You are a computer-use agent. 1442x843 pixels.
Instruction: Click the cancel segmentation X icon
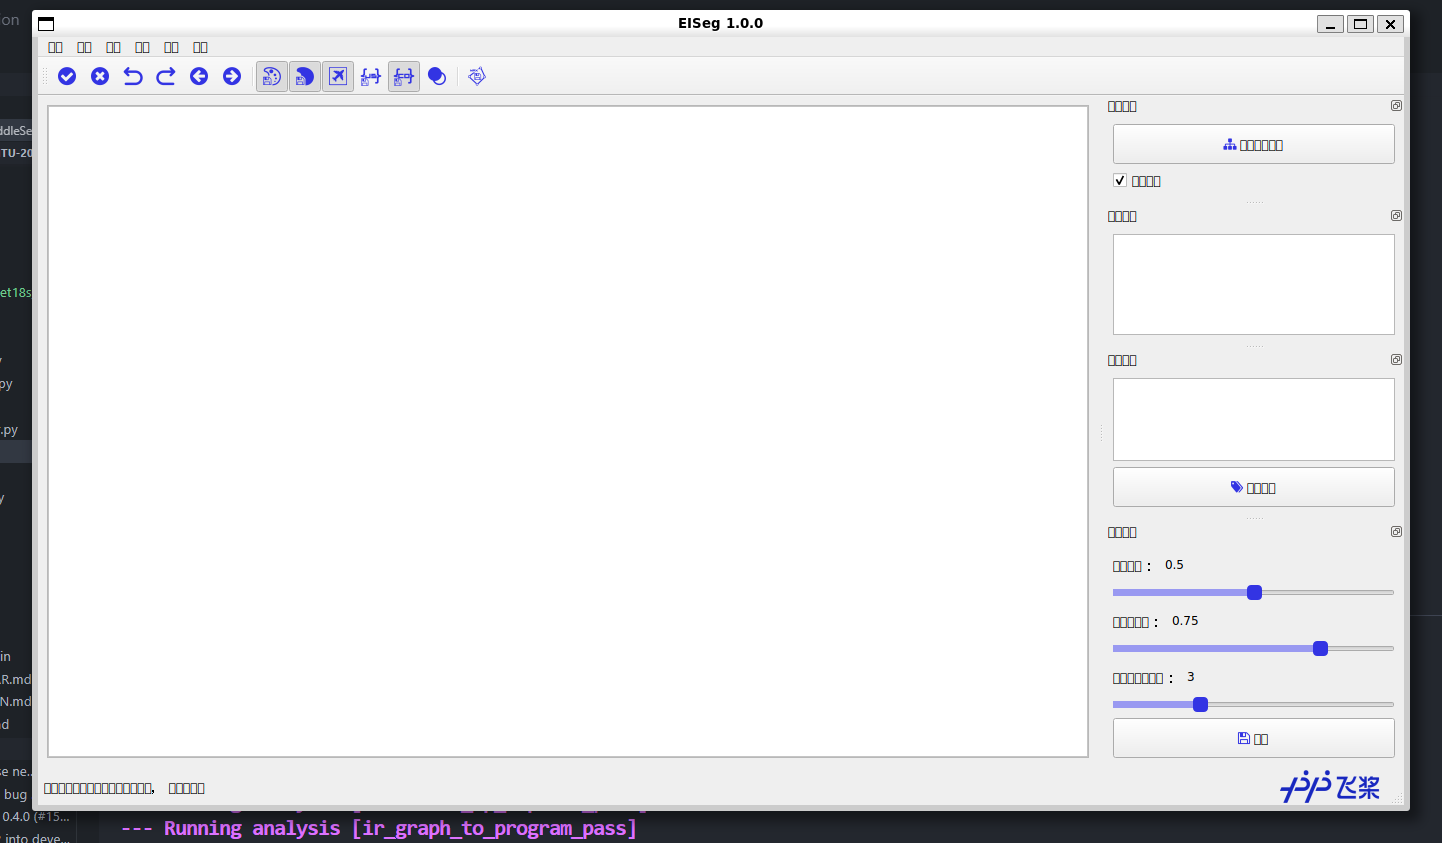[x=99, y=76]
